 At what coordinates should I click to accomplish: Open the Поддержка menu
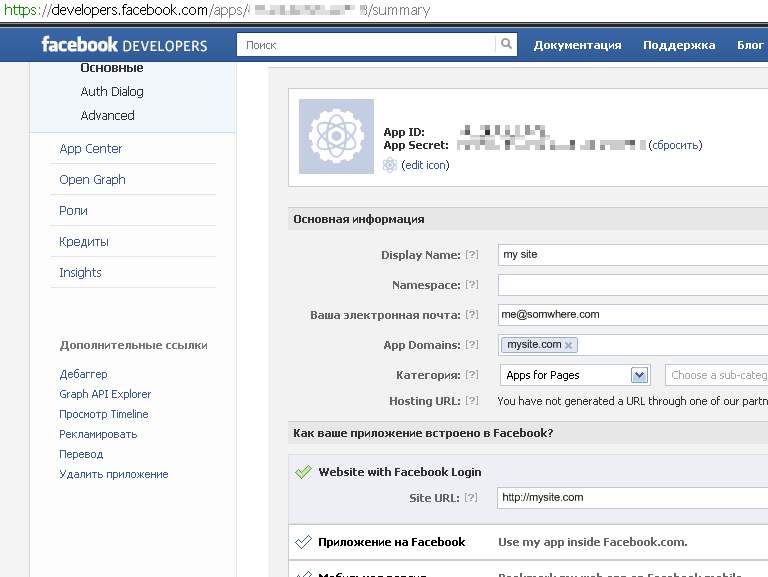click(x=679, y=45)
